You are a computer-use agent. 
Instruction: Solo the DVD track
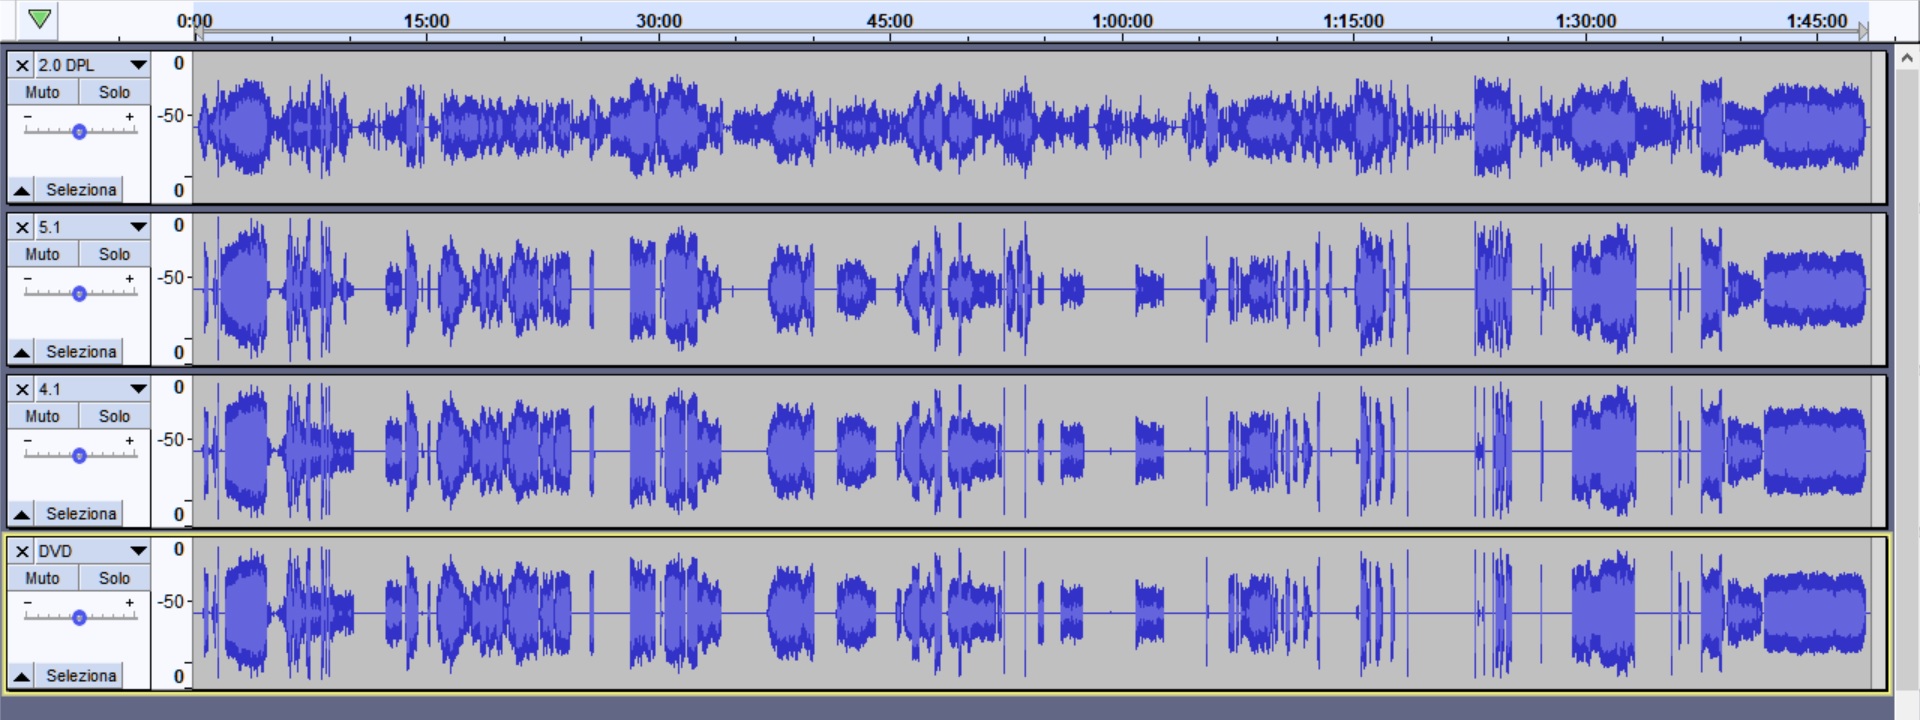(x=114, y=578)
